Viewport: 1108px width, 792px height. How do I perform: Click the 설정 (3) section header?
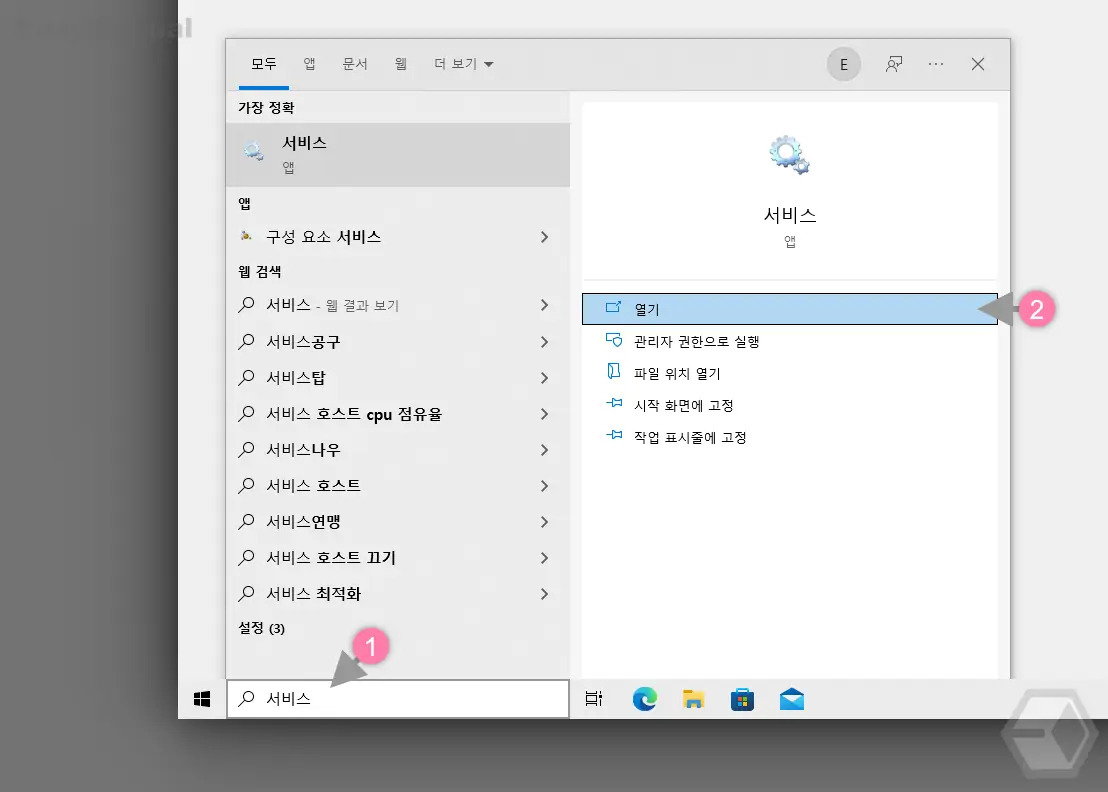pos(261,628)
